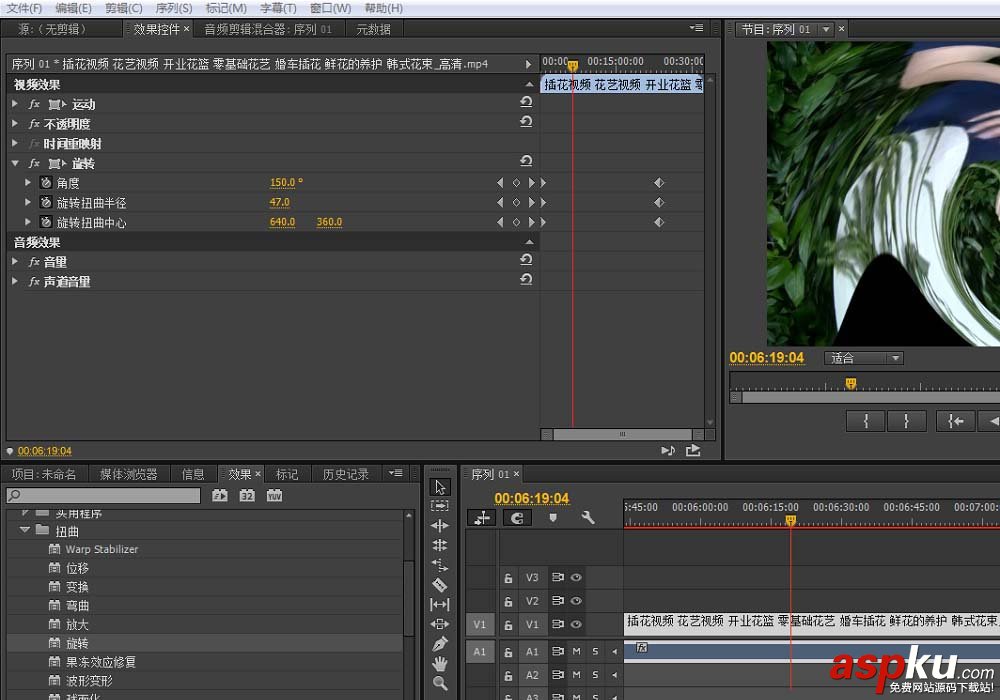This screenshot has height=700, width=1000.
Task: Toggle lock on track V1
Action: click(x=508, y=625)
